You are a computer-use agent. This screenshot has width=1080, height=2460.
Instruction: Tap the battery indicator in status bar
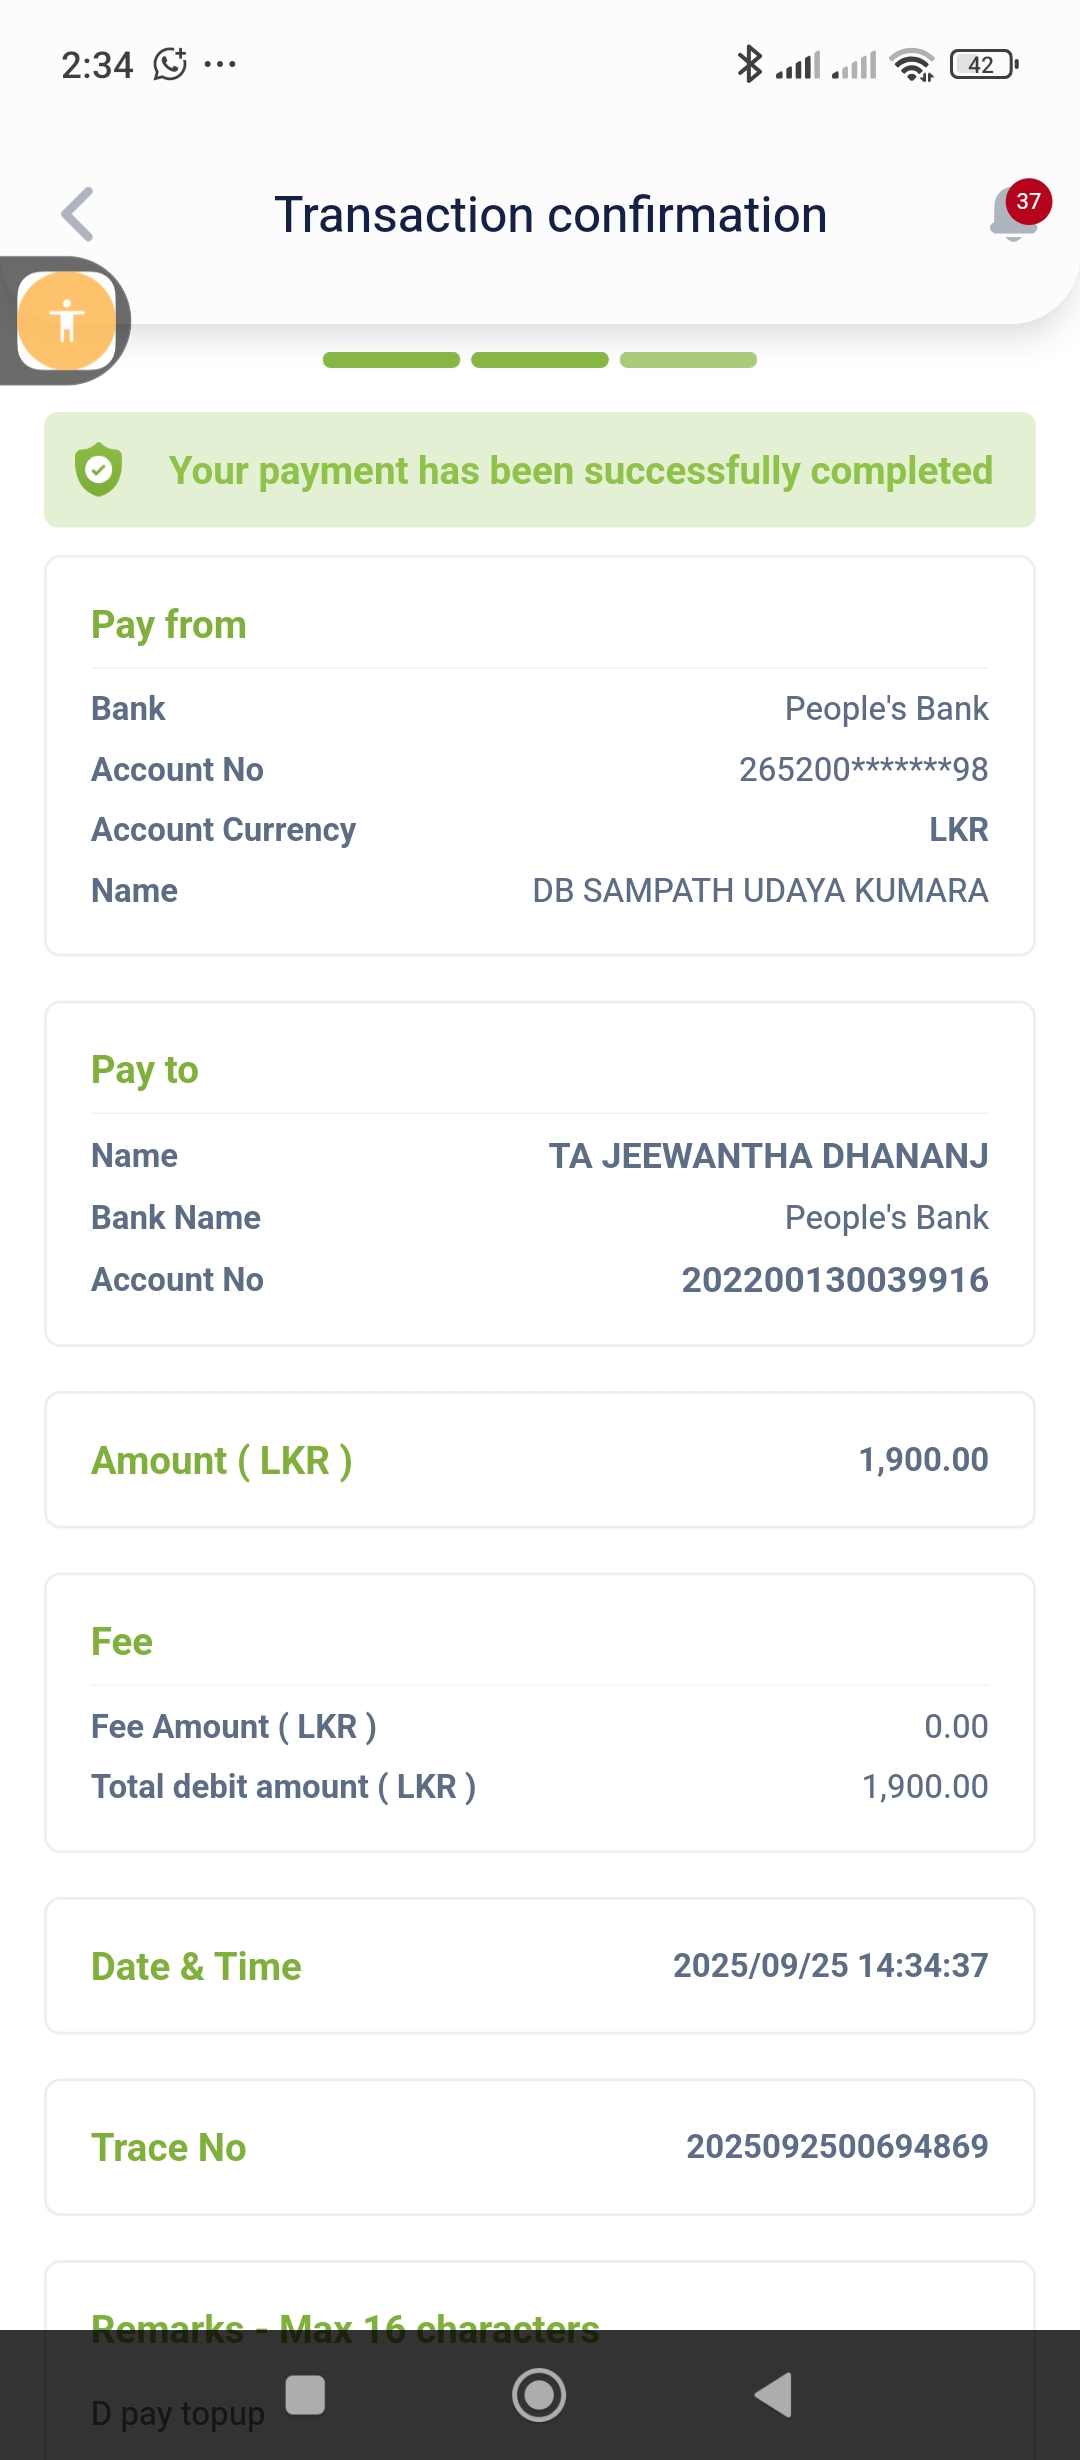tap(984, 65)
